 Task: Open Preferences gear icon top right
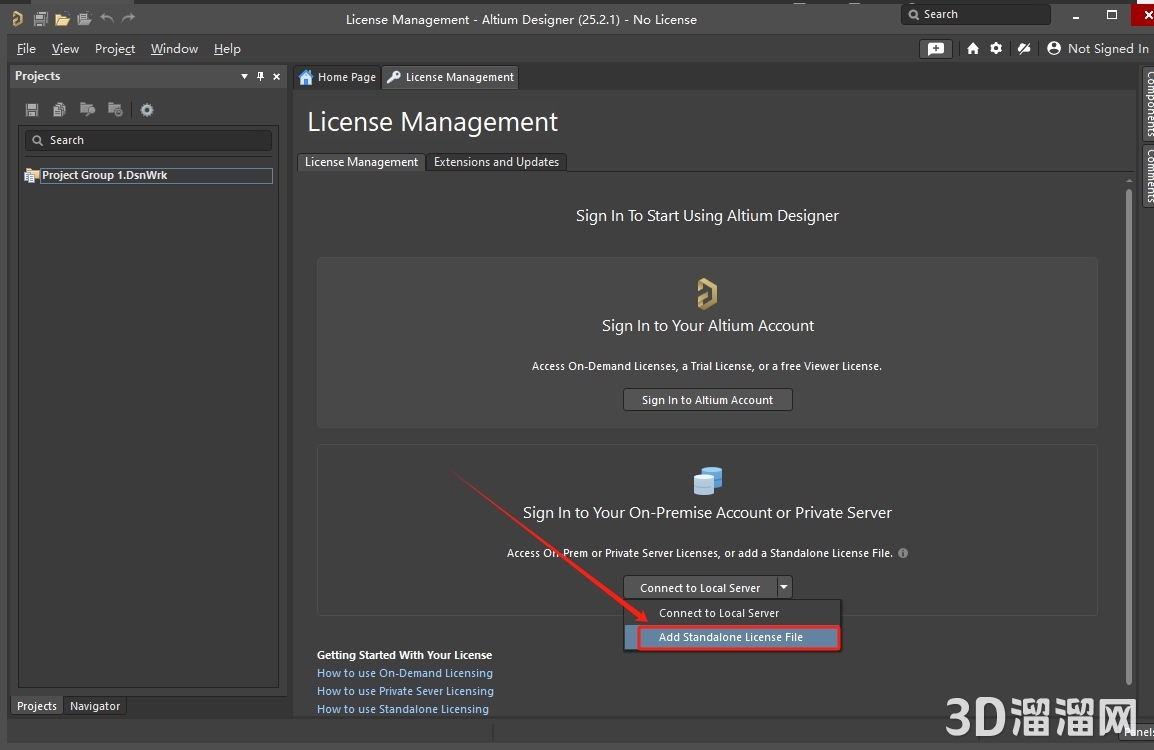point(997,49)
